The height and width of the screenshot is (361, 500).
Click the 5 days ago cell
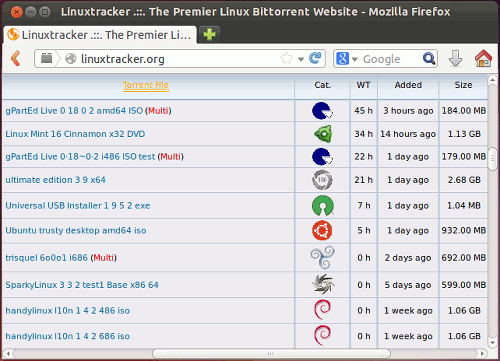(408, 285)
